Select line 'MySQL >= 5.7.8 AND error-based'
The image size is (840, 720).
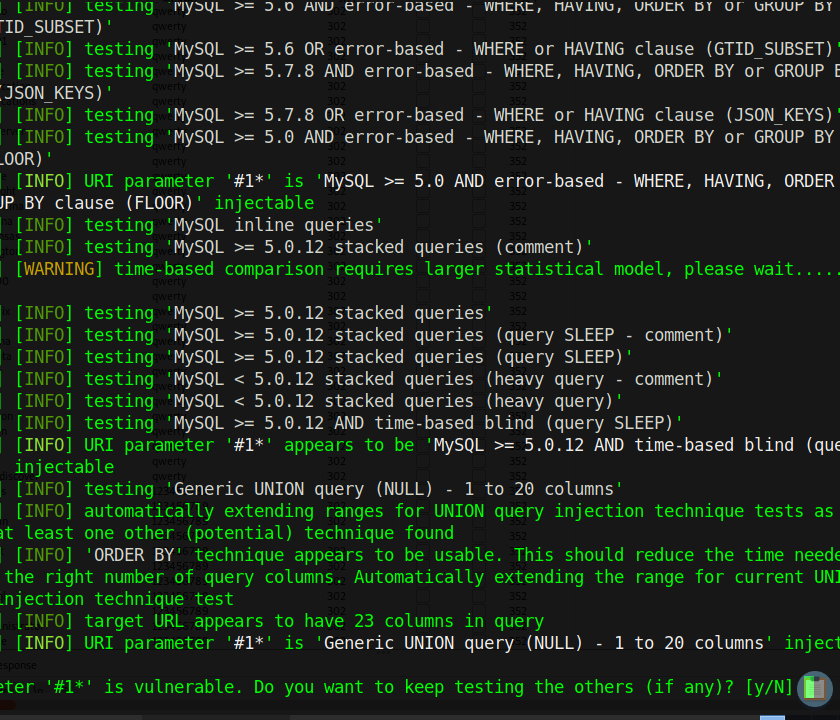click(x=420, y=71)
